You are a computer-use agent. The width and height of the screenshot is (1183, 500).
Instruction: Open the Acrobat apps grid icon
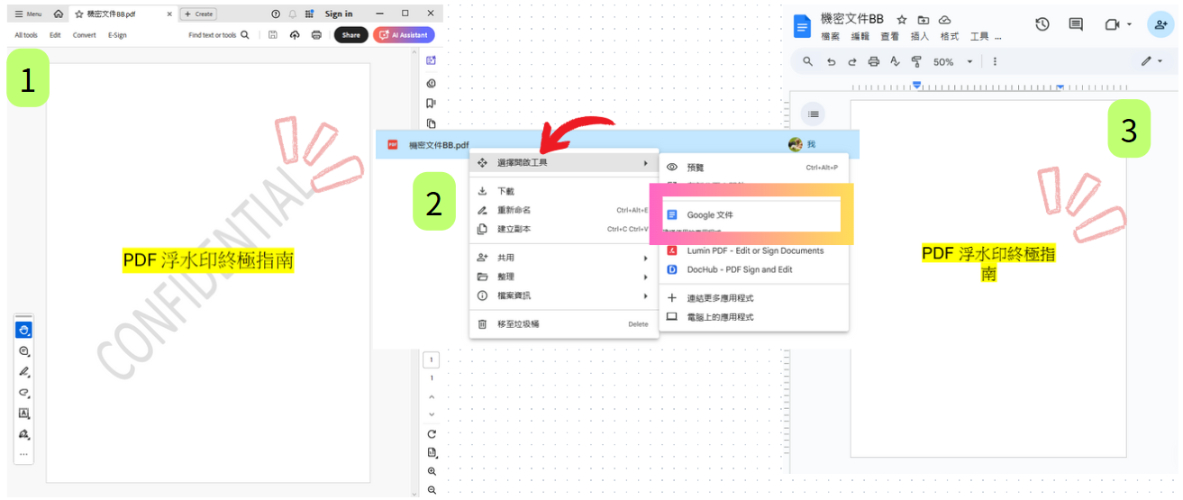pyautogui.click(x=309, y=14)
